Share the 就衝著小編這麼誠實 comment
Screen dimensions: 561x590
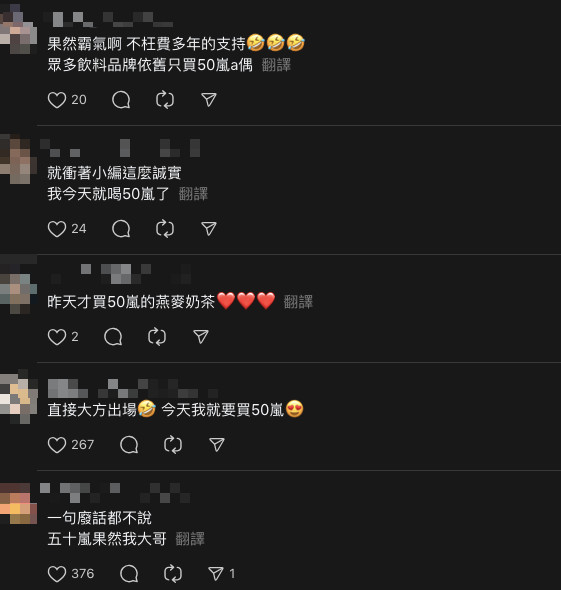[209, 229]
